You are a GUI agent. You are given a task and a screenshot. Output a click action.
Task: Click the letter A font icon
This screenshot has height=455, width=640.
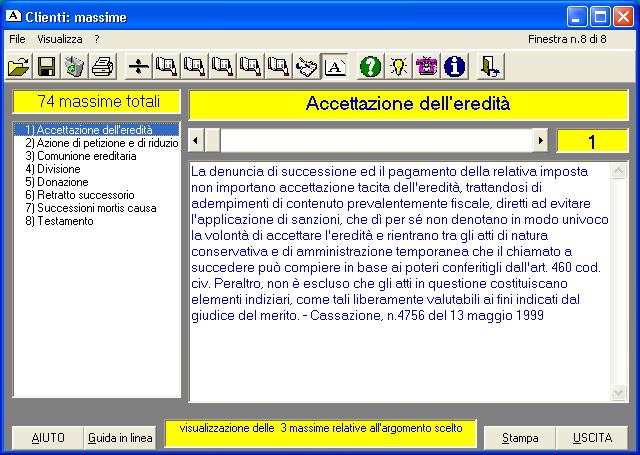coord(336,67)
